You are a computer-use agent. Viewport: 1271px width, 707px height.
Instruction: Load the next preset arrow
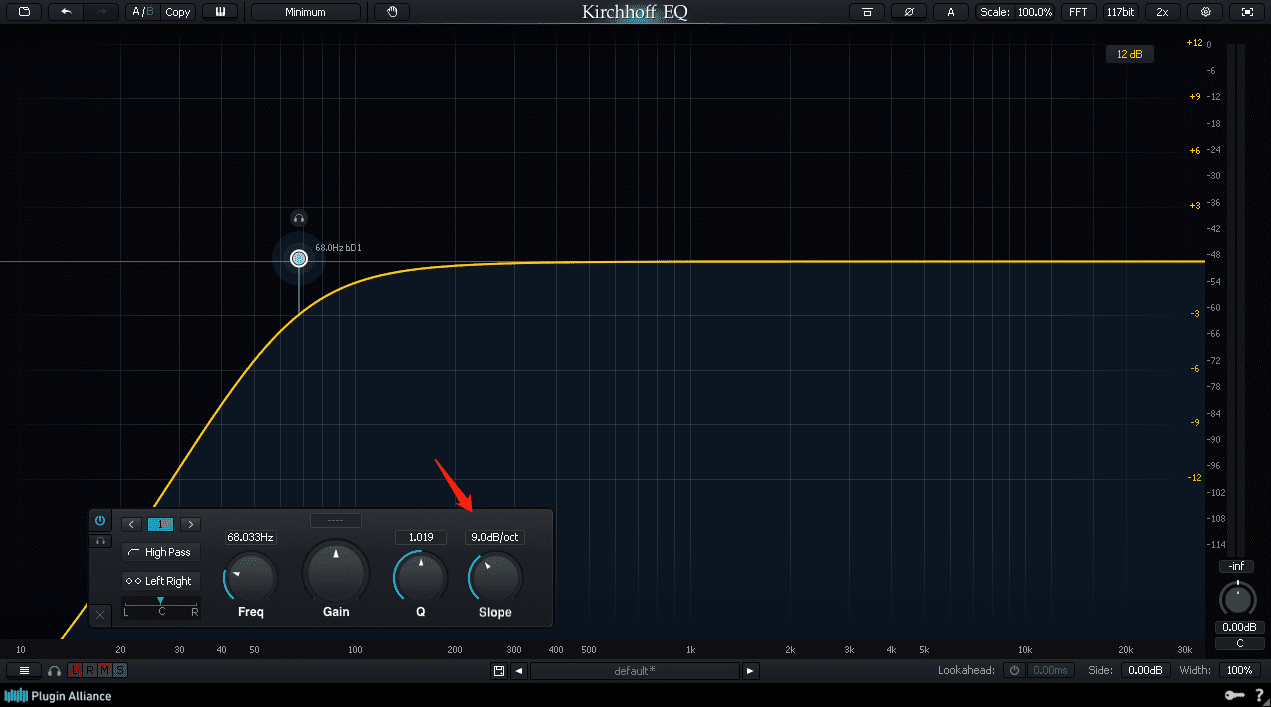(x=751, y=671)
